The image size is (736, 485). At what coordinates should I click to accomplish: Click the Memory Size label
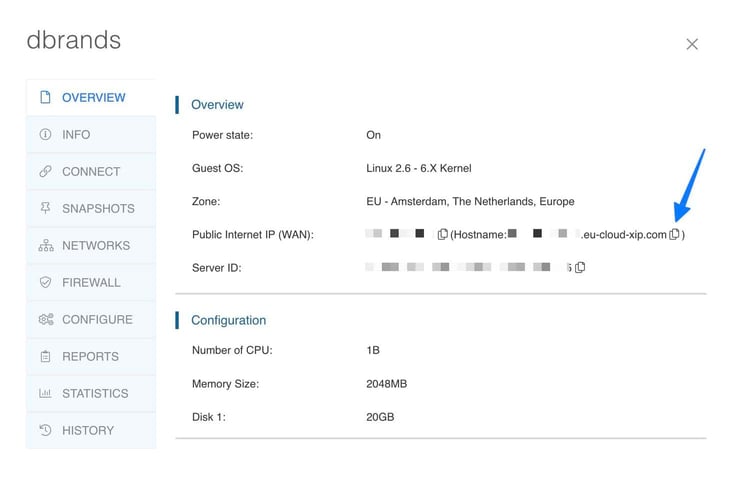coord(225,384)
